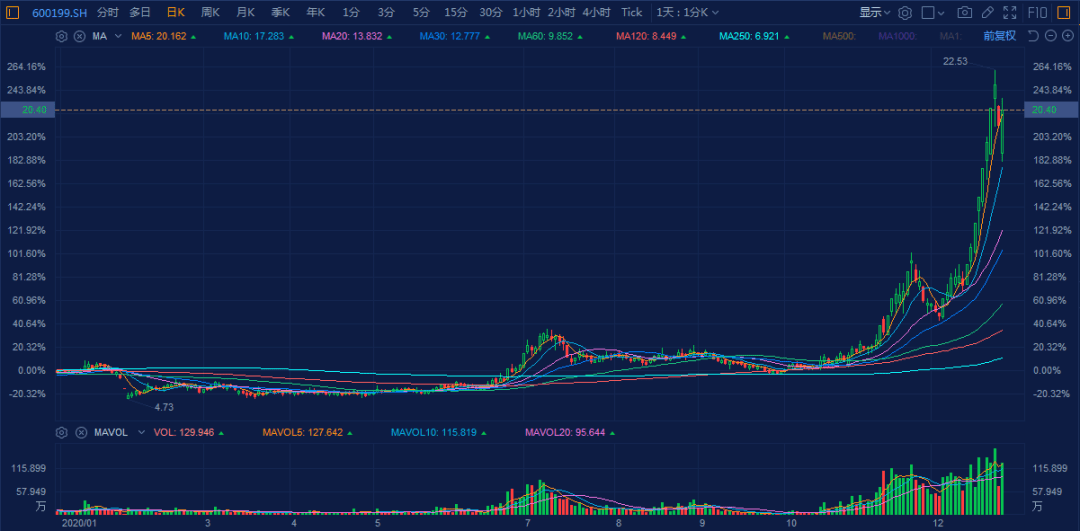Screen dimensions: 1080x531
Task: Click stock code 600199.SH
Action: click(x=60, y=12)
